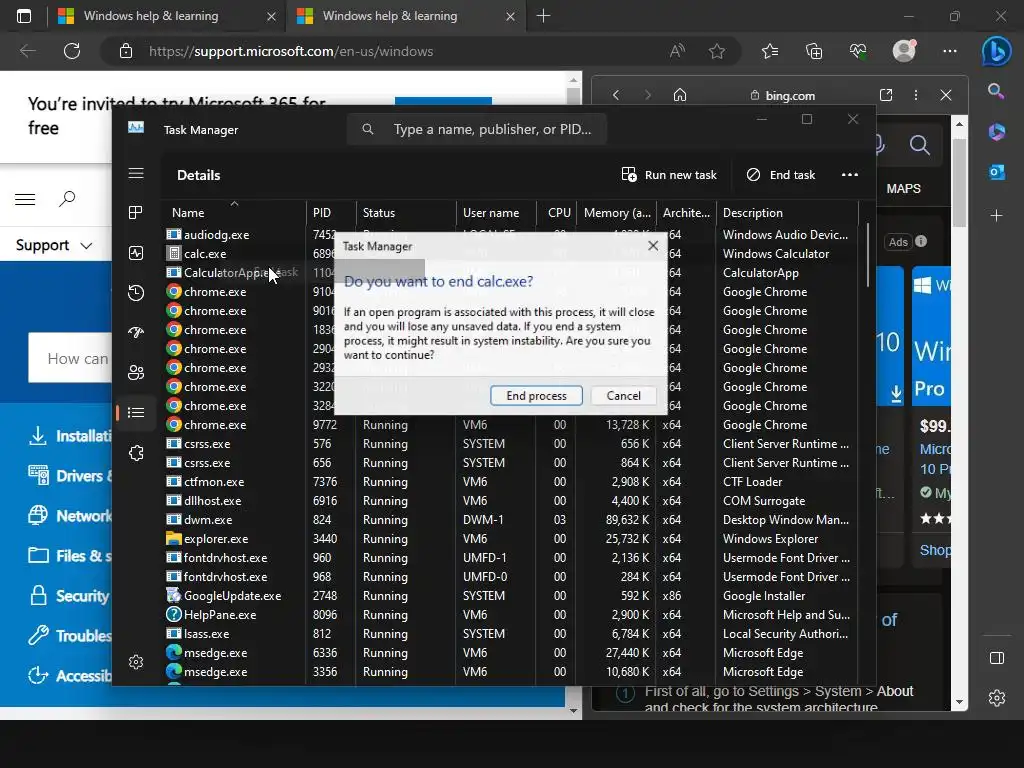Click the Bing pane search magnifier

click(920, 145)
